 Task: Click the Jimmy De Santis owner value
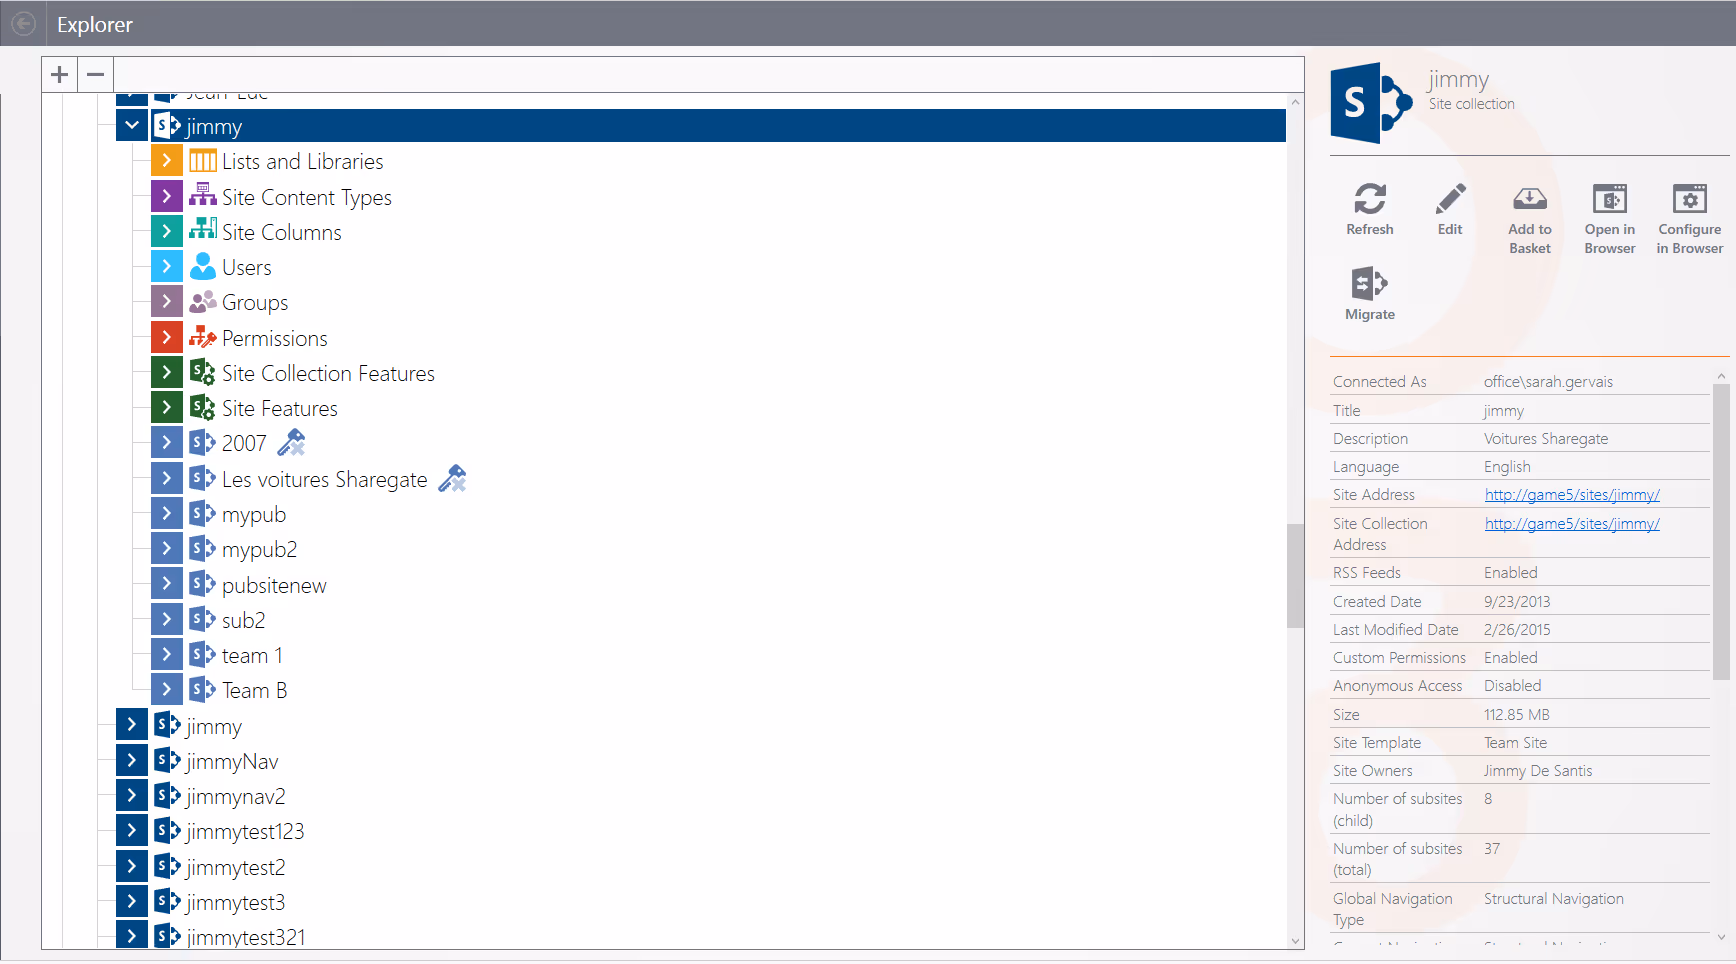1538,771
